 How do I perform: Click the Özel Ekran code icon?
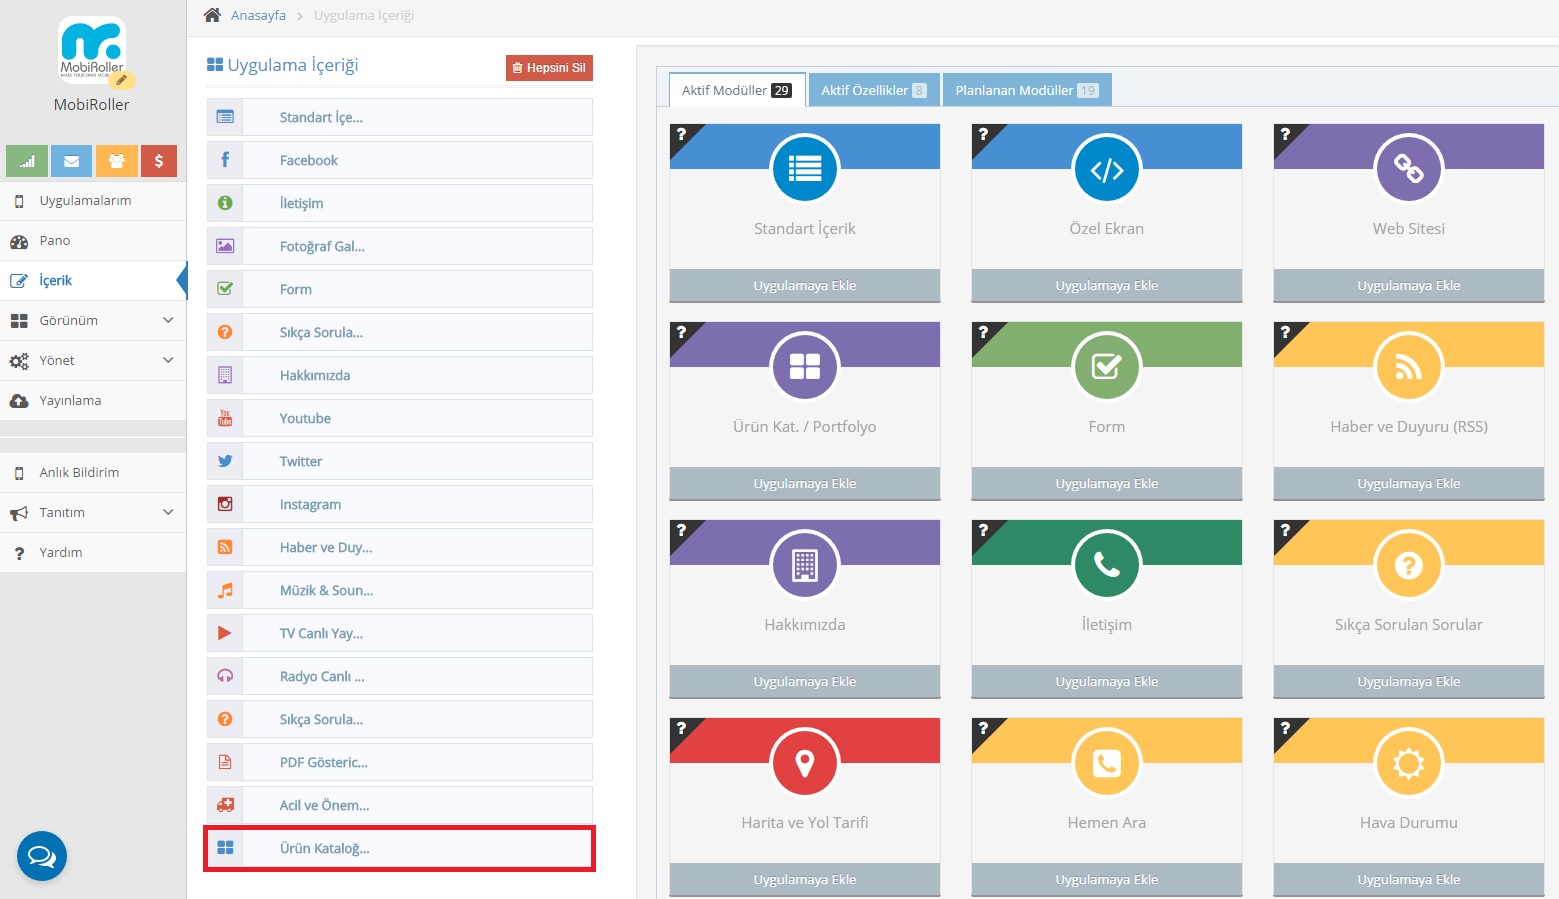coord(1107,169)
